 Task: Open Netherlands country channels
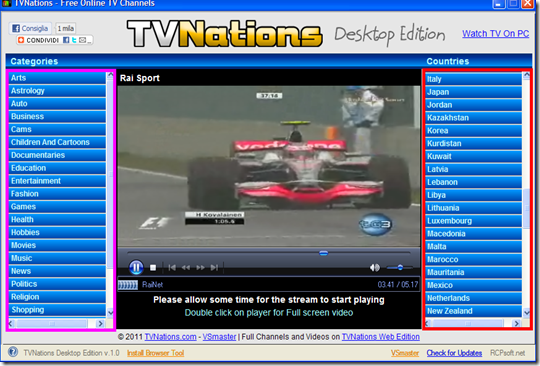pyautogui.click(x=474, y=298)
